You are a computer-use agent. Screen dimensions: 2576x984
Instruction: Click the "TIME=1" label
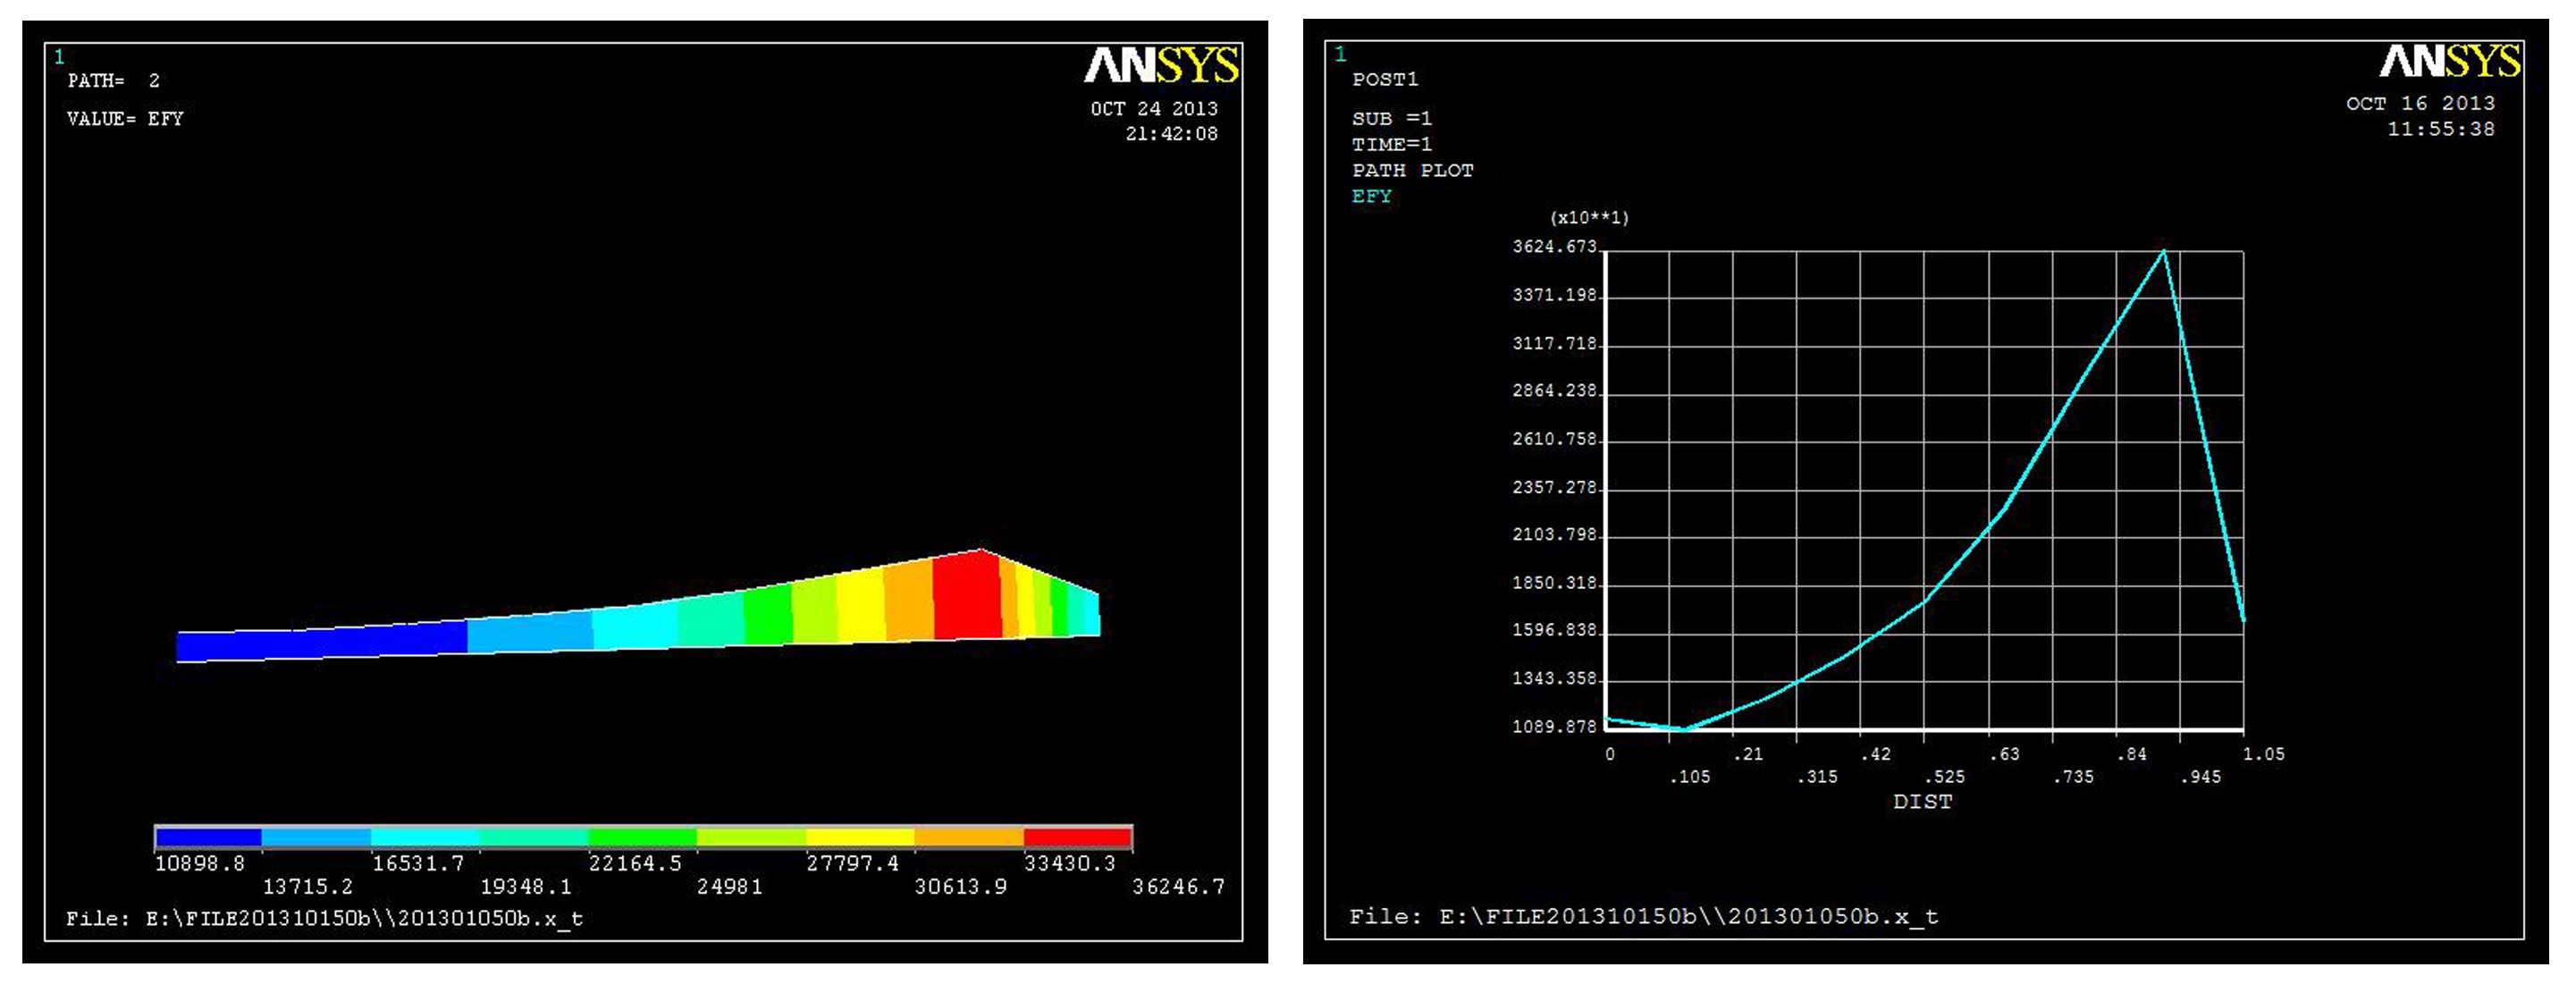point(1392,145)
